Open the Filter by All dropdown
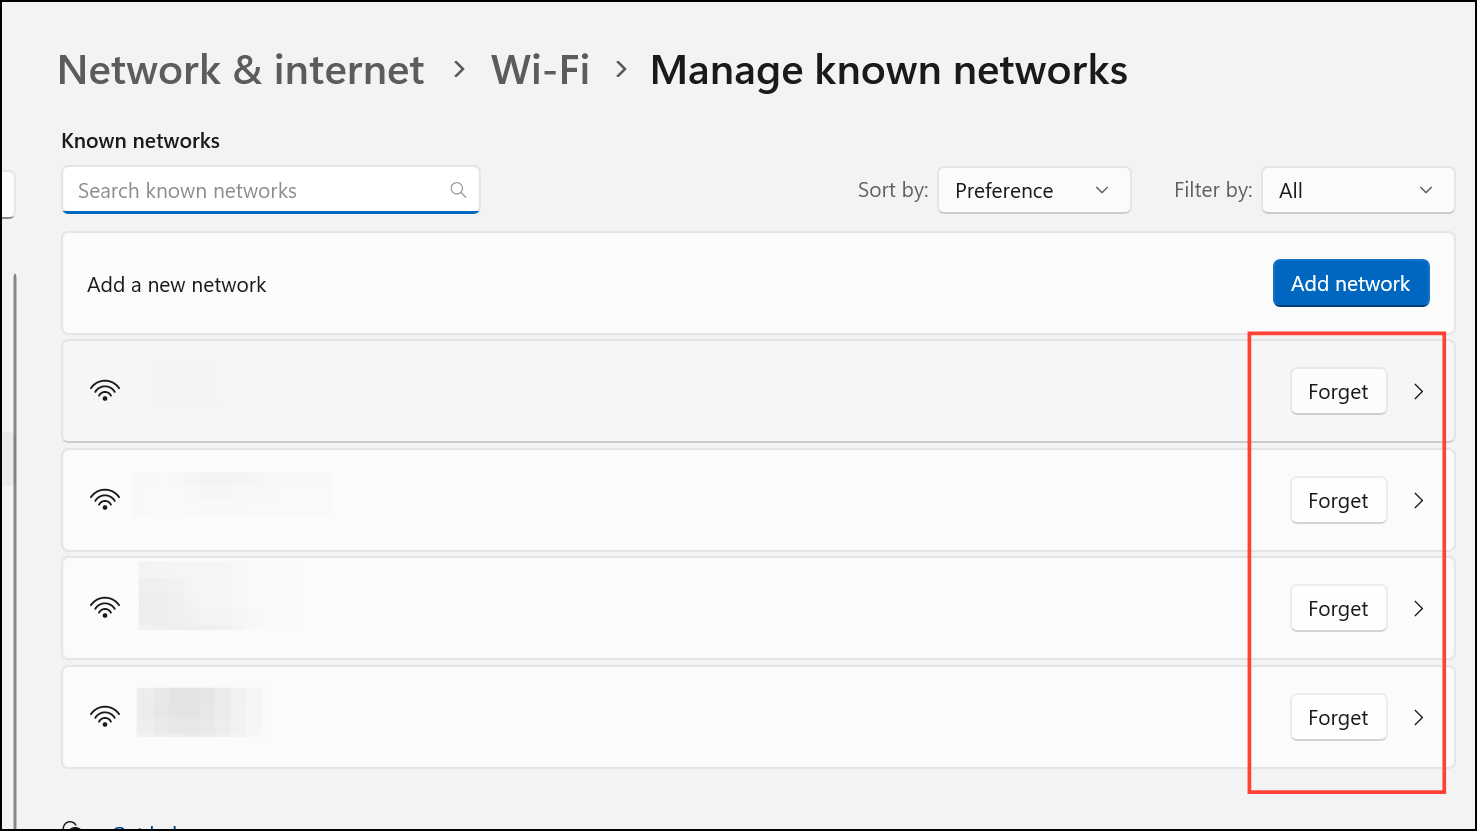 click(x=1357, y=190)
